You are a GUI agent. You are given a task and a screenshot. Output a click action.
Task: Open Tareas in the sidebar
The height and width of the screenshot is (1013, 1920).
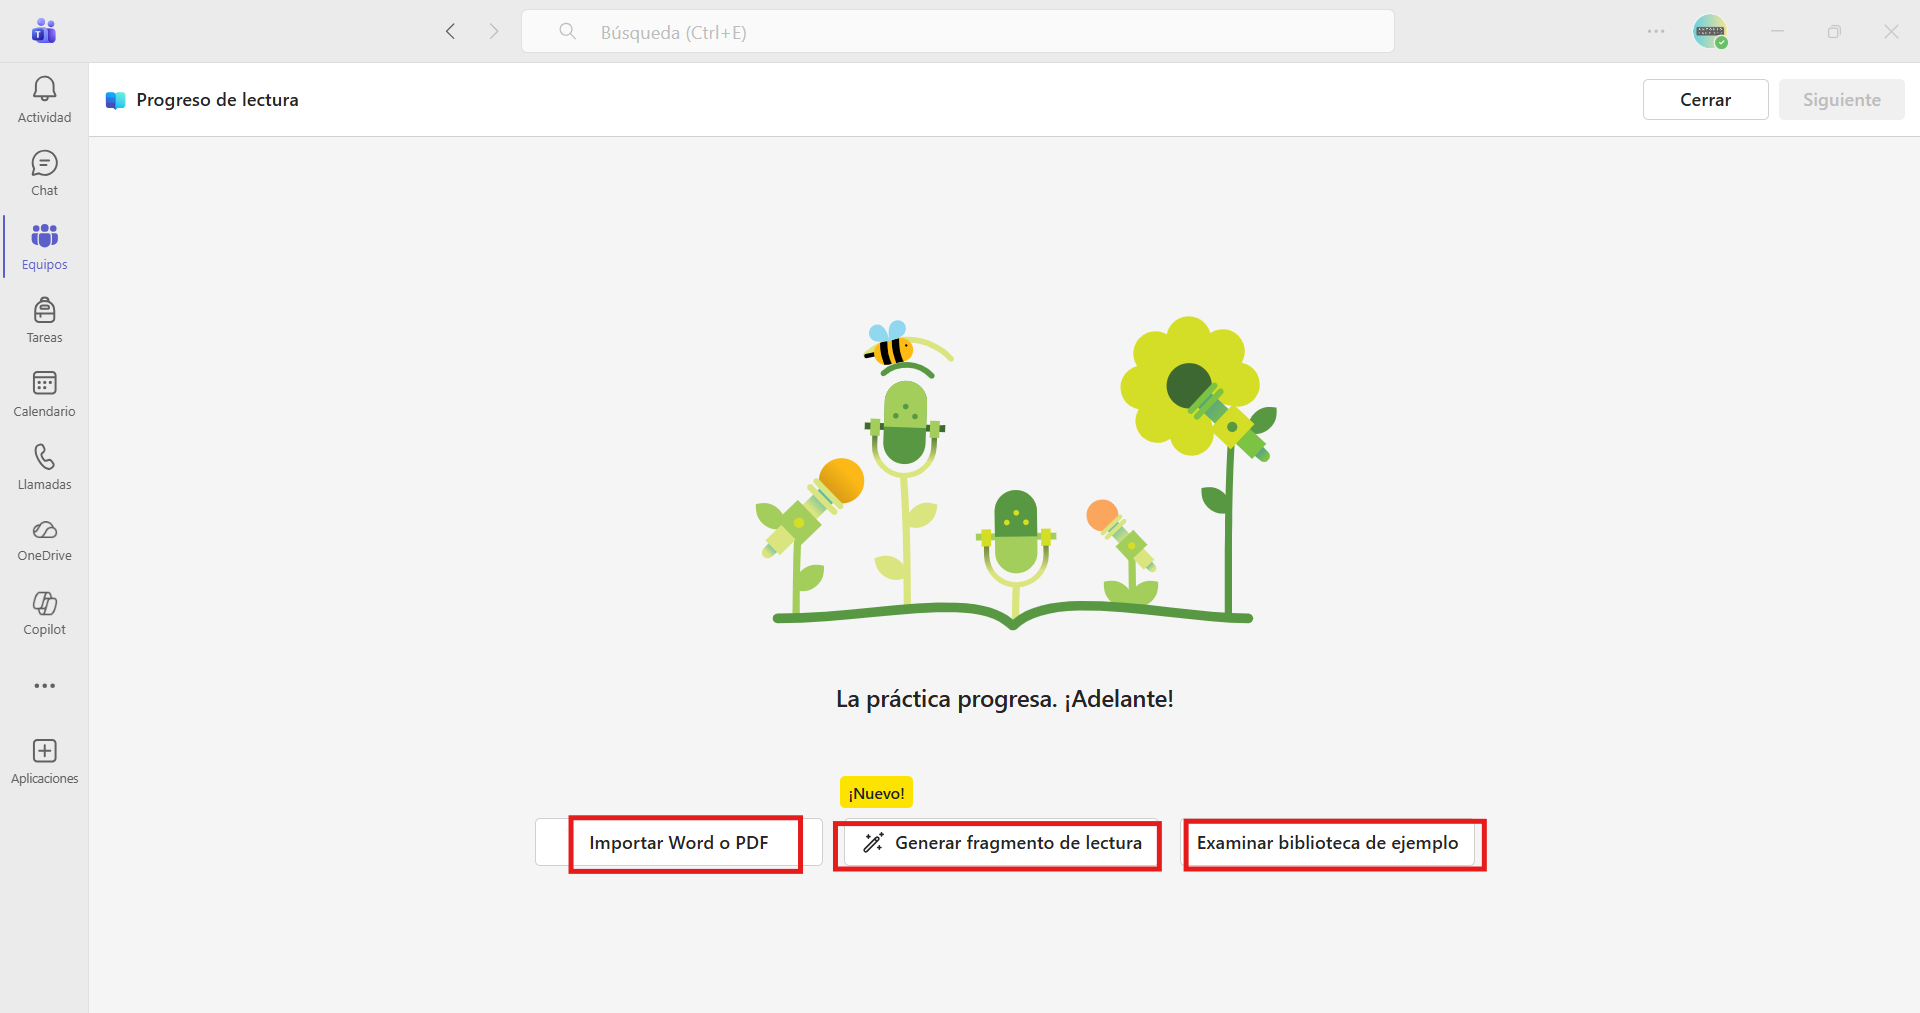[x=44, y=320]
